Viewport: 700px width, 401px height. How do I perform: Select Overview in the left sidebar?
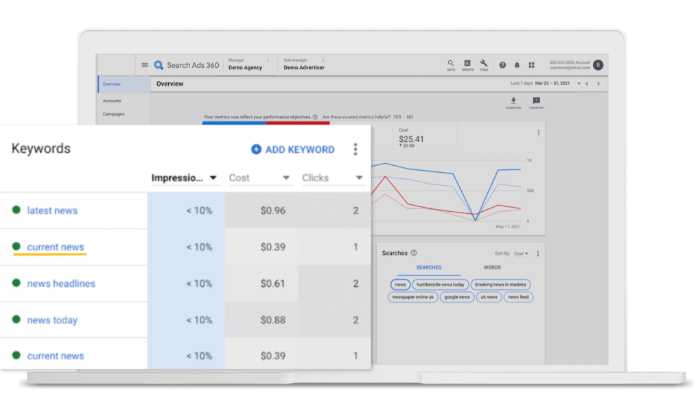[124, 84]
